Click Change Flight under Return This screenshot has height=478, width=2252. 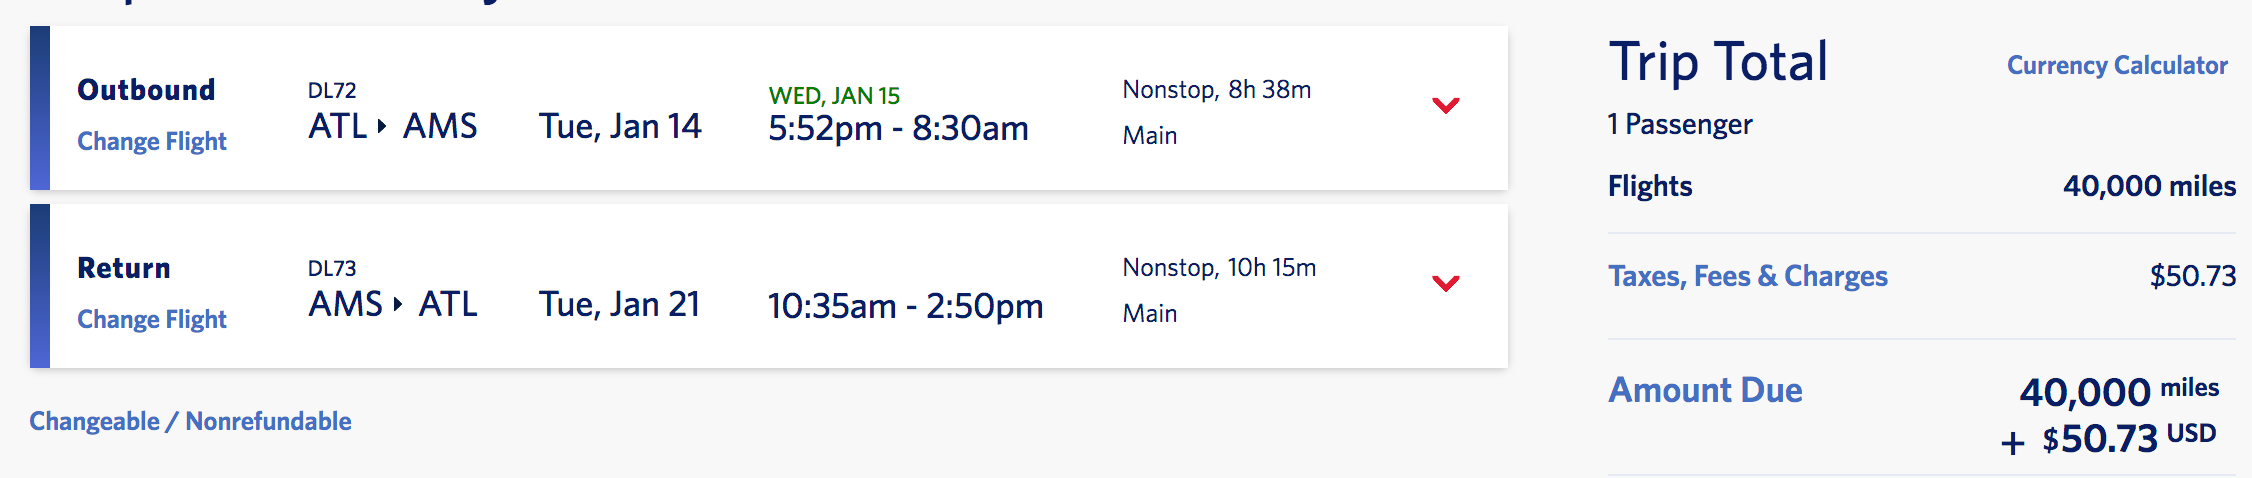(152, 319)
